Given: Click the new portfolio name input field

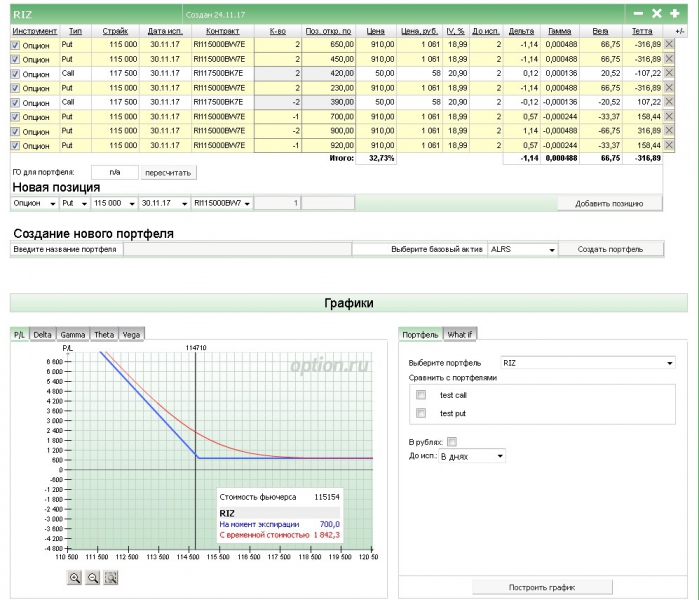Looking at the screenshot, I should click(x=237, y=249).
